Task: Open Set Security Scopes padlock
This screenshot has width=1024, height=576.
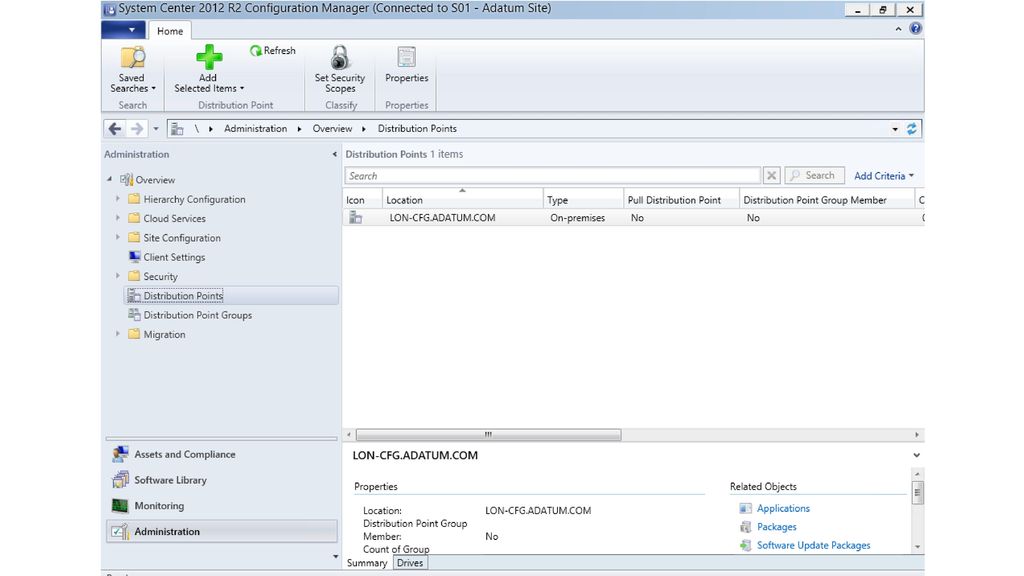Action: 340,57
